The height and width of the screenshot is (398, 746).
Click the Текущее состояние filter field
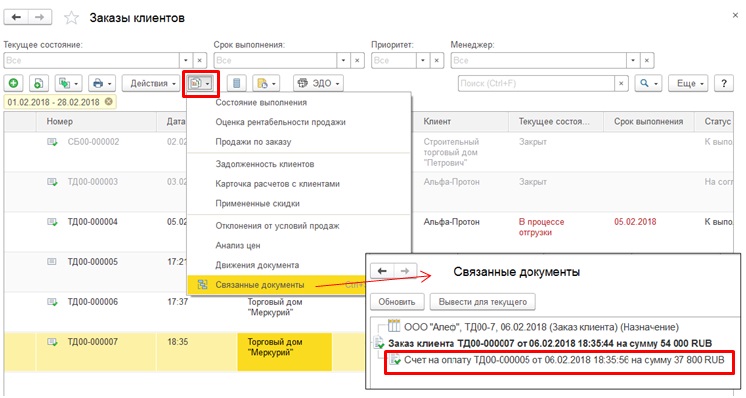[91, 60]
